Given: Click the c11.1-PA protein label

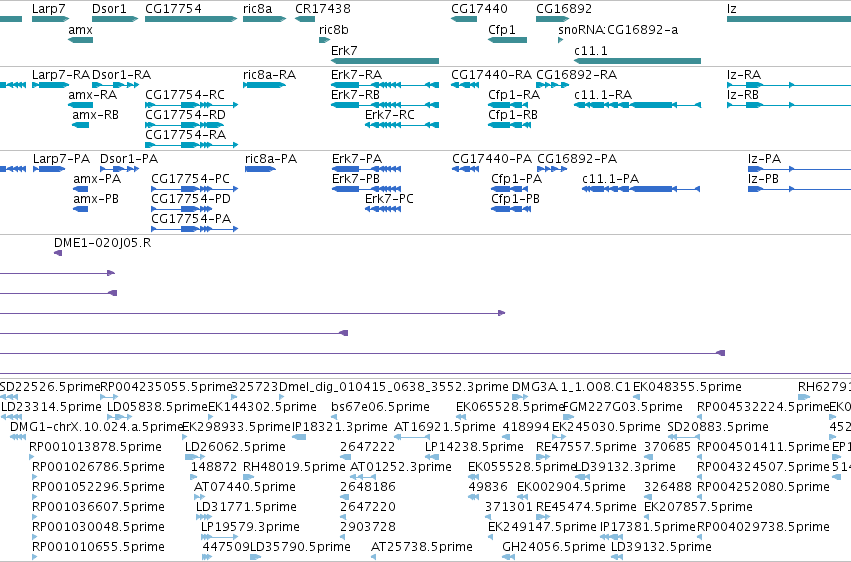Looking at the screenshot, I should click(x=611, y=178).
